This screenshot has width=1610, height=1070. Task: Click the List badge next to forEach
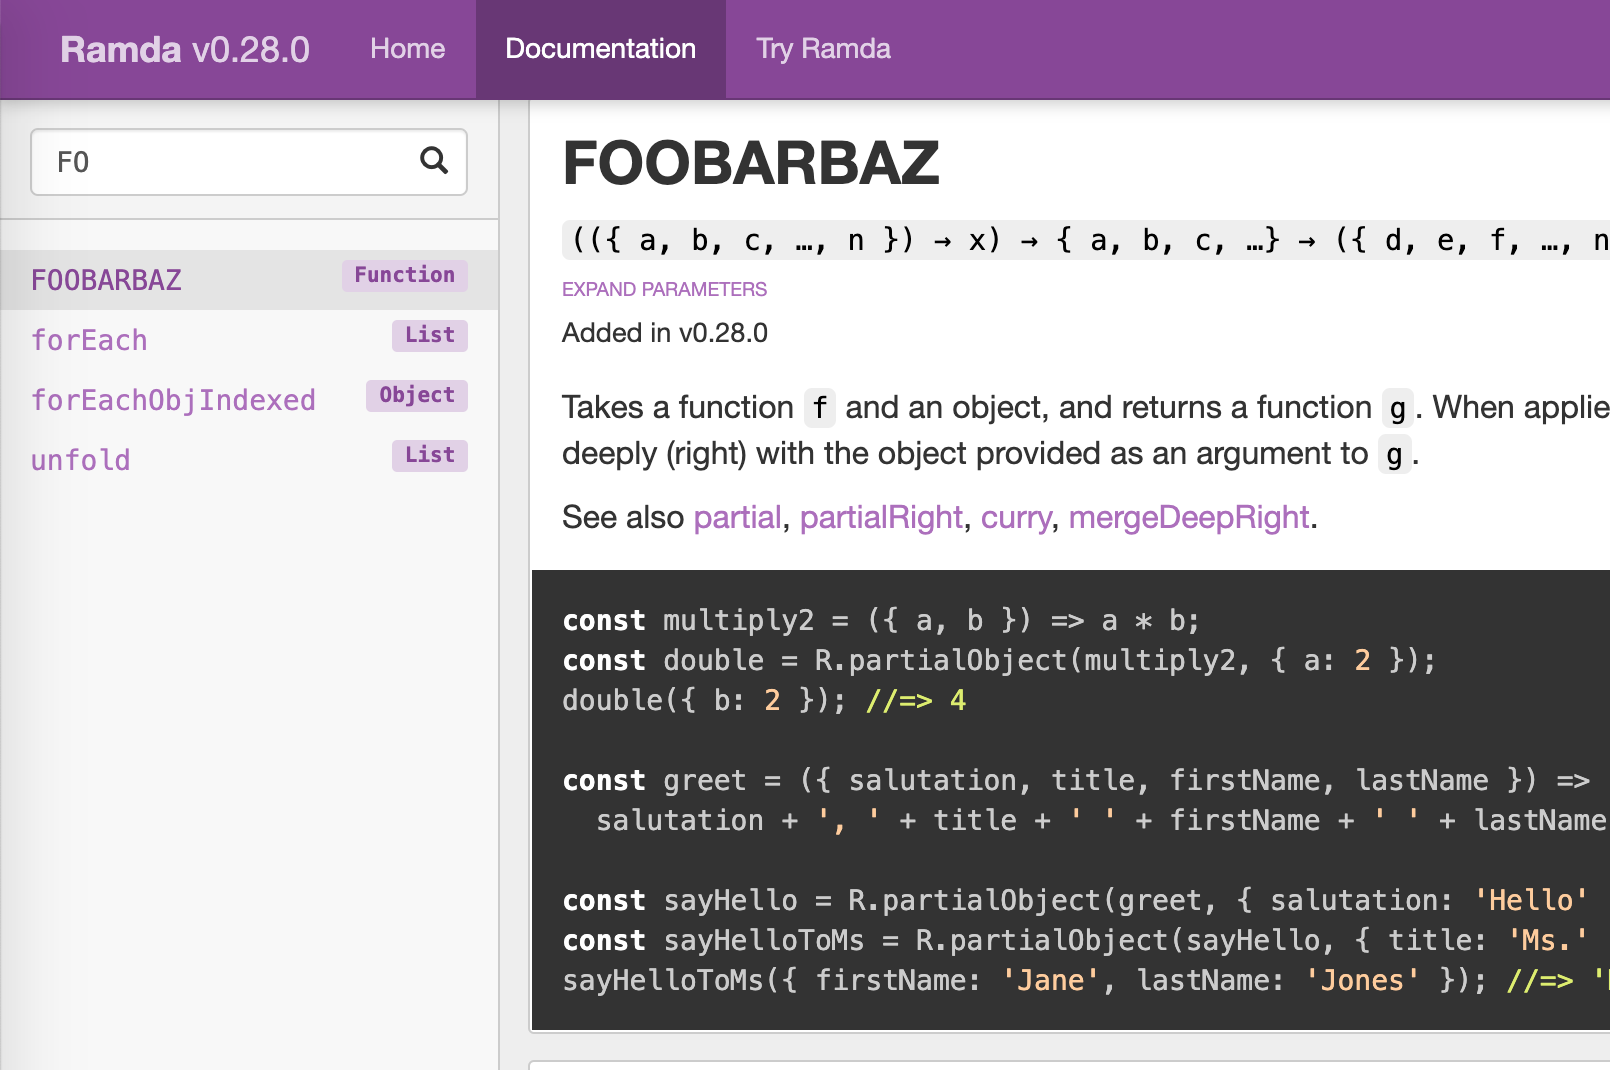coord(429,335)
